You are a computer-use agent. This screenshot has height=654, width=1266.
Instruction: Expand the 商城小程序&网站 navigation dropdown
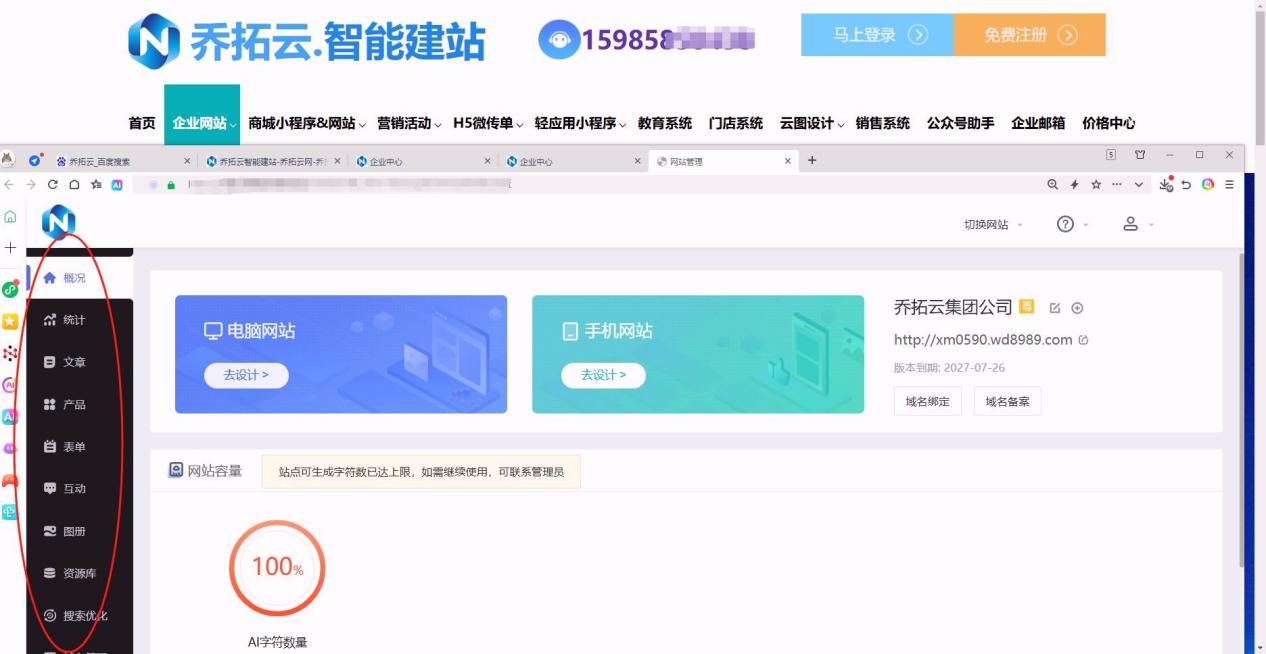pos(308,123)
